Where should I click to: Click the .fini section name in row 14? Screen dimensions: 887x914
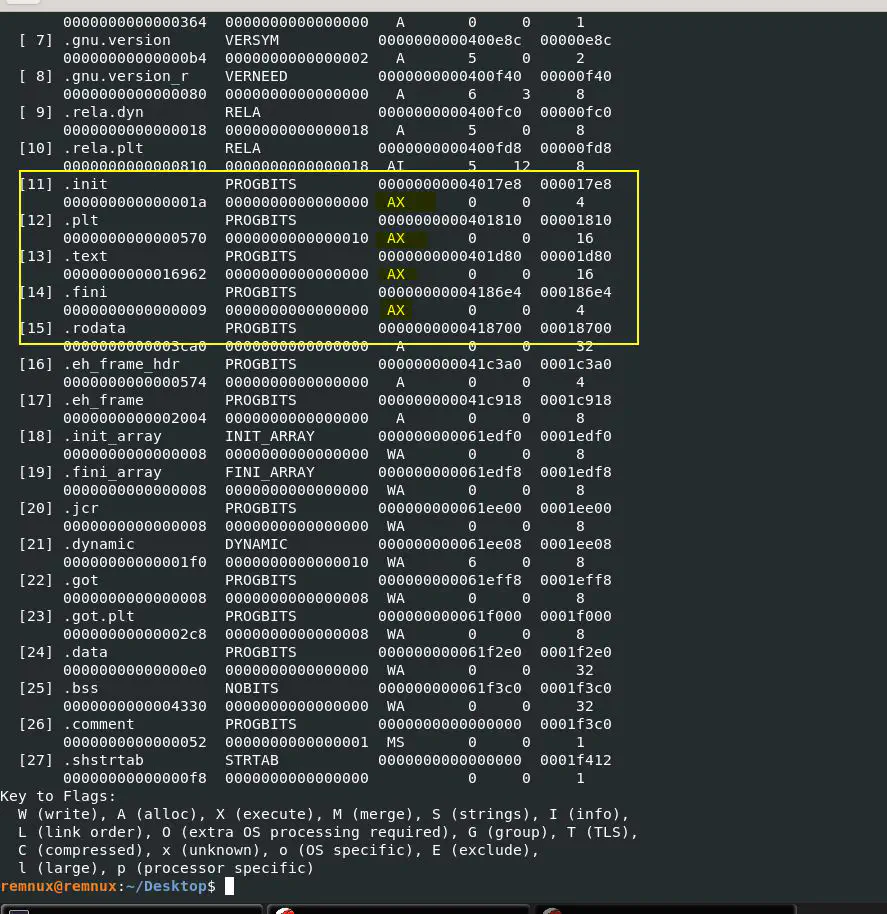[85, 292]
